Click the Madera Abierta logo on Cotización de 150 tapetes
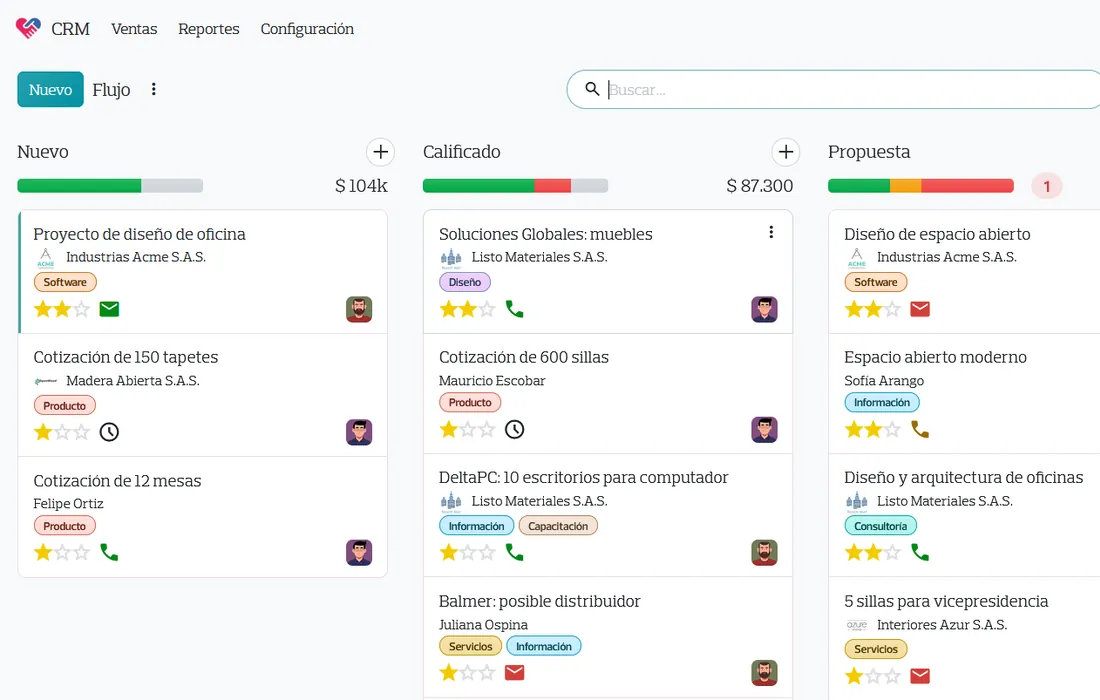 [x=46, y=381]
